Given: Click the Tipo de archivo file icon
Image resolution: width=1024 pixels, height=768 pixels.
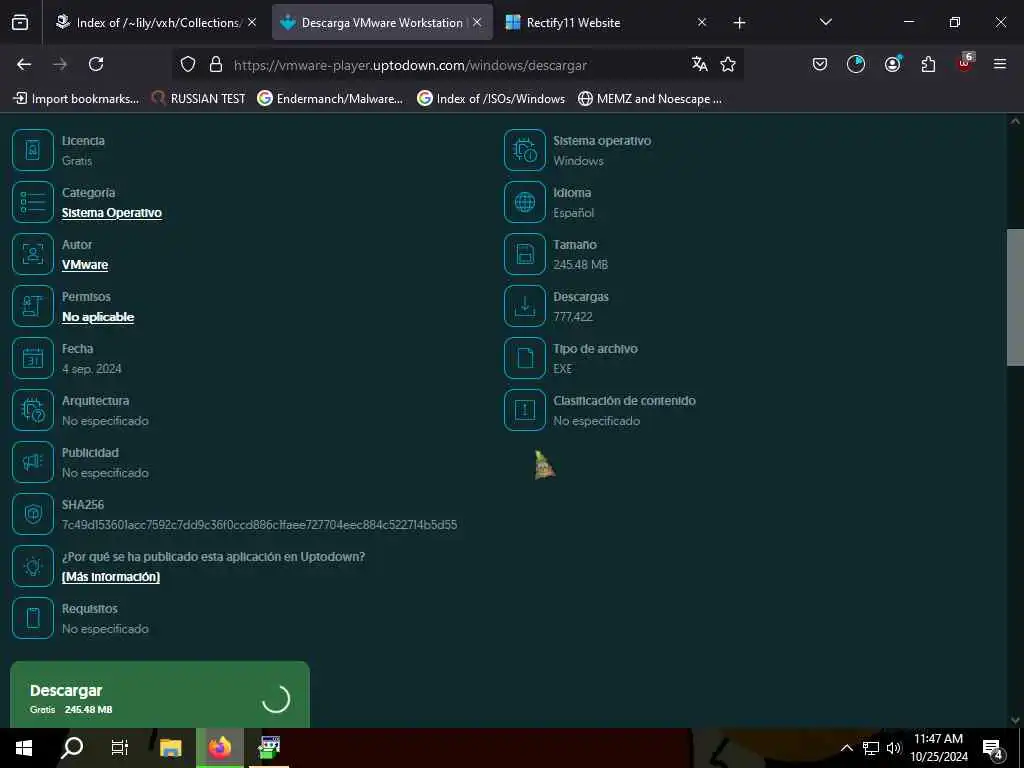Looking at the screenshot, I should pyautogui.click(x=524, y=358).
